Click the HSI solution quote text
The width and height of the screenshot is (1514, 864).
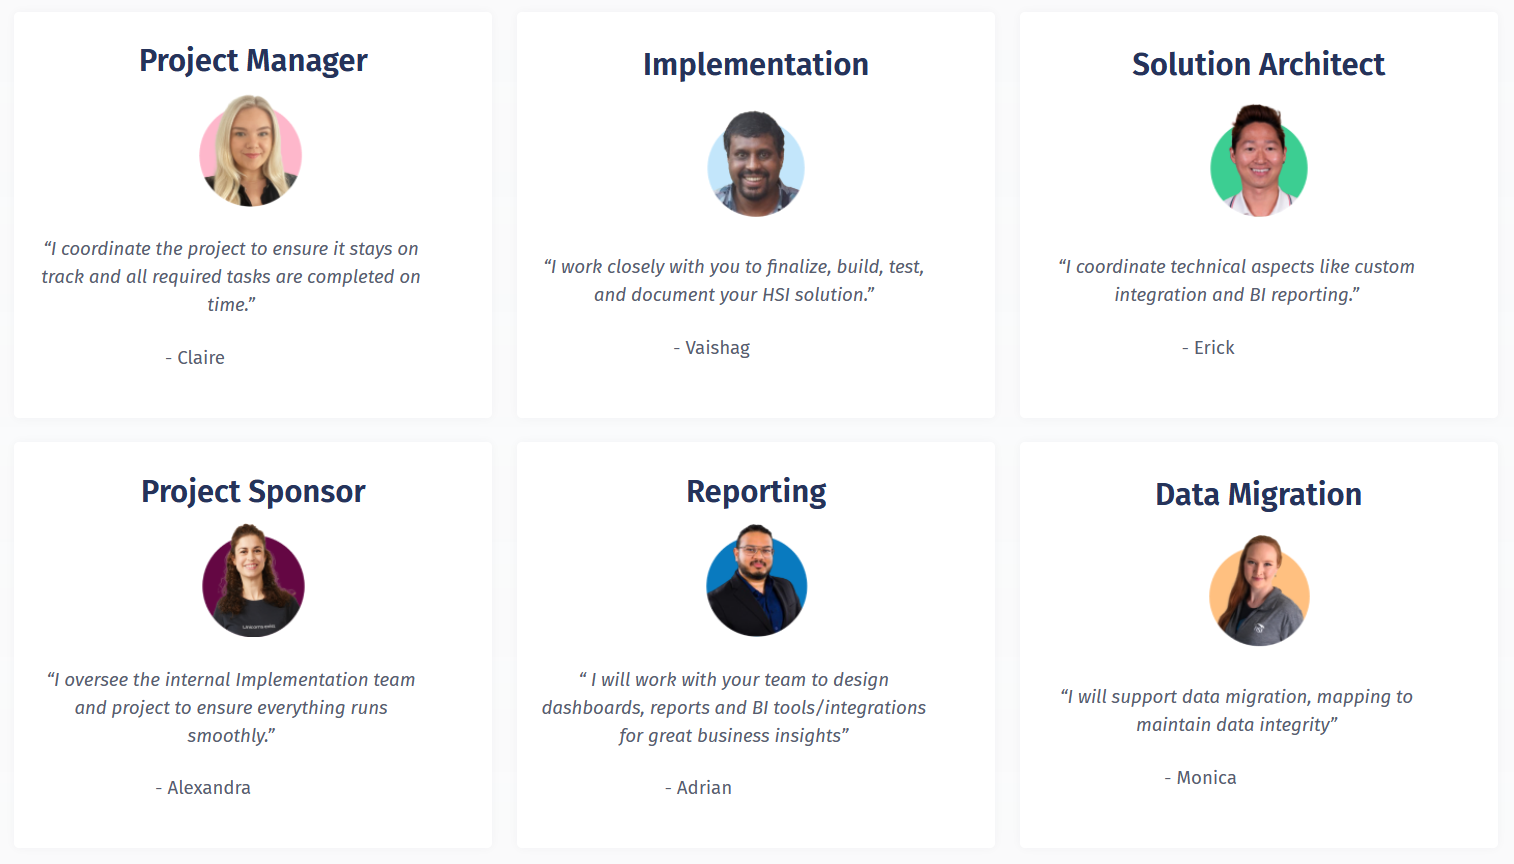coord(734,281)
